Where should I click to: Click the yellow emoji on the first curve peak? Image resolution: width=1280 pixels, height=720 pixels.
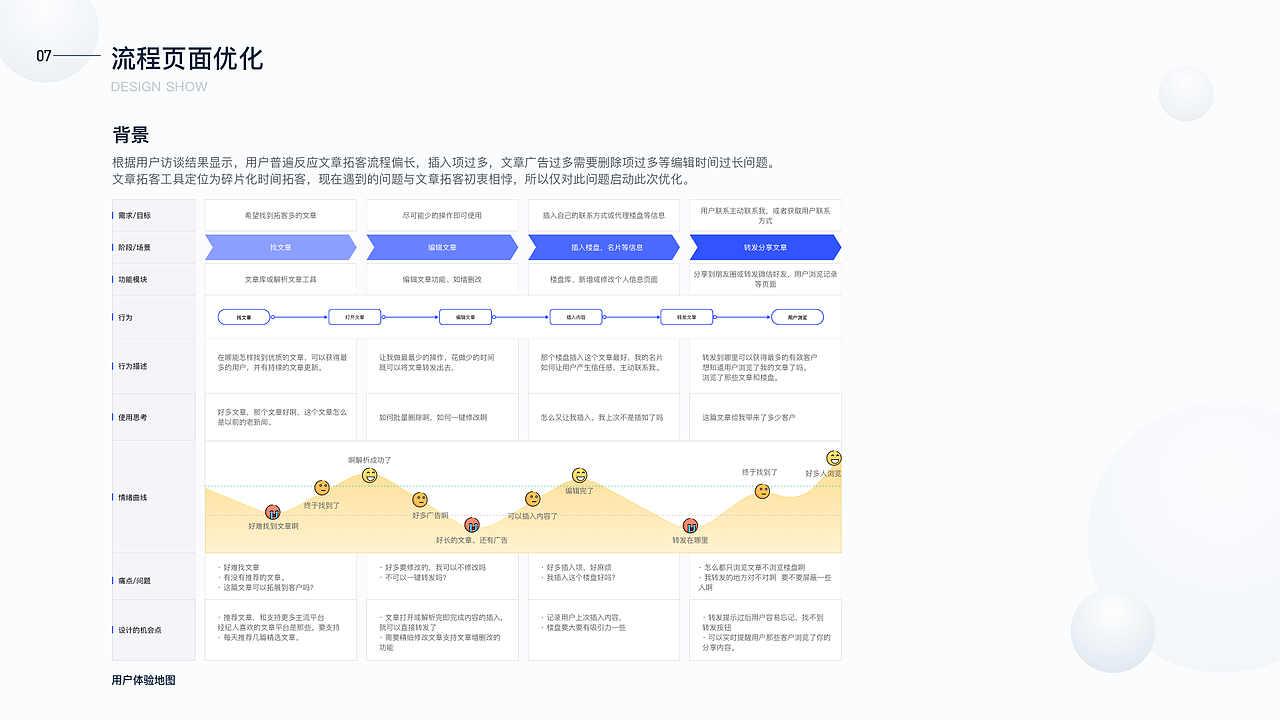tap(368, 475)
